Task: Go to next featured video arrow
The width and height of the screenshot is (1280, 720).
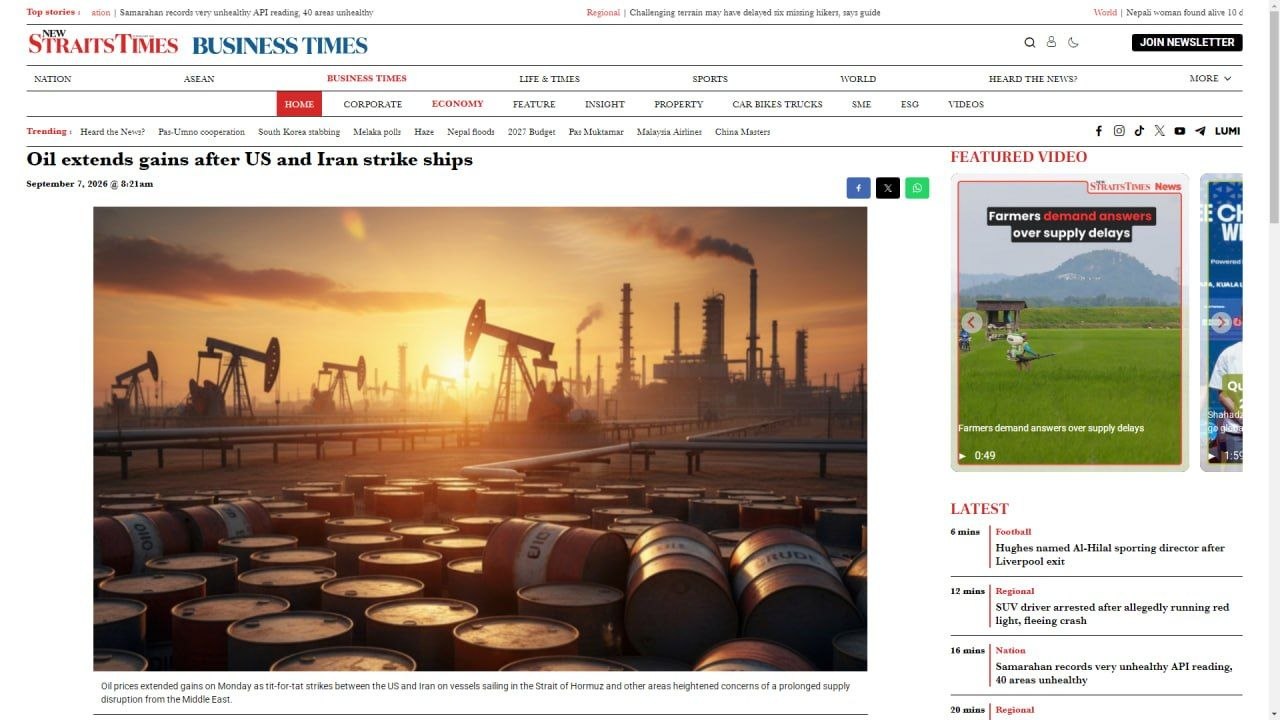Action: (x=1221, y=322)
